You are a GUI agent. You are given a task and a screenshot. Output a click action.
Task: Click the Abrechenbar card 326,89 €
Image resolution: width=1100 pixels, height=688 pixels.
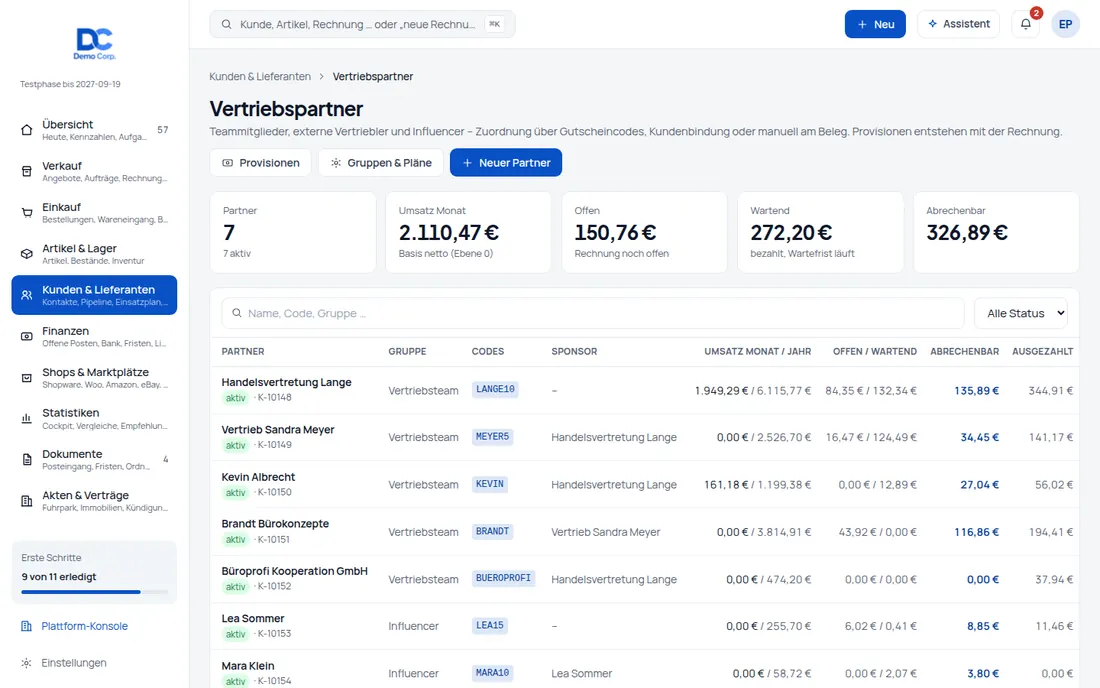click(x=996, y=232)
